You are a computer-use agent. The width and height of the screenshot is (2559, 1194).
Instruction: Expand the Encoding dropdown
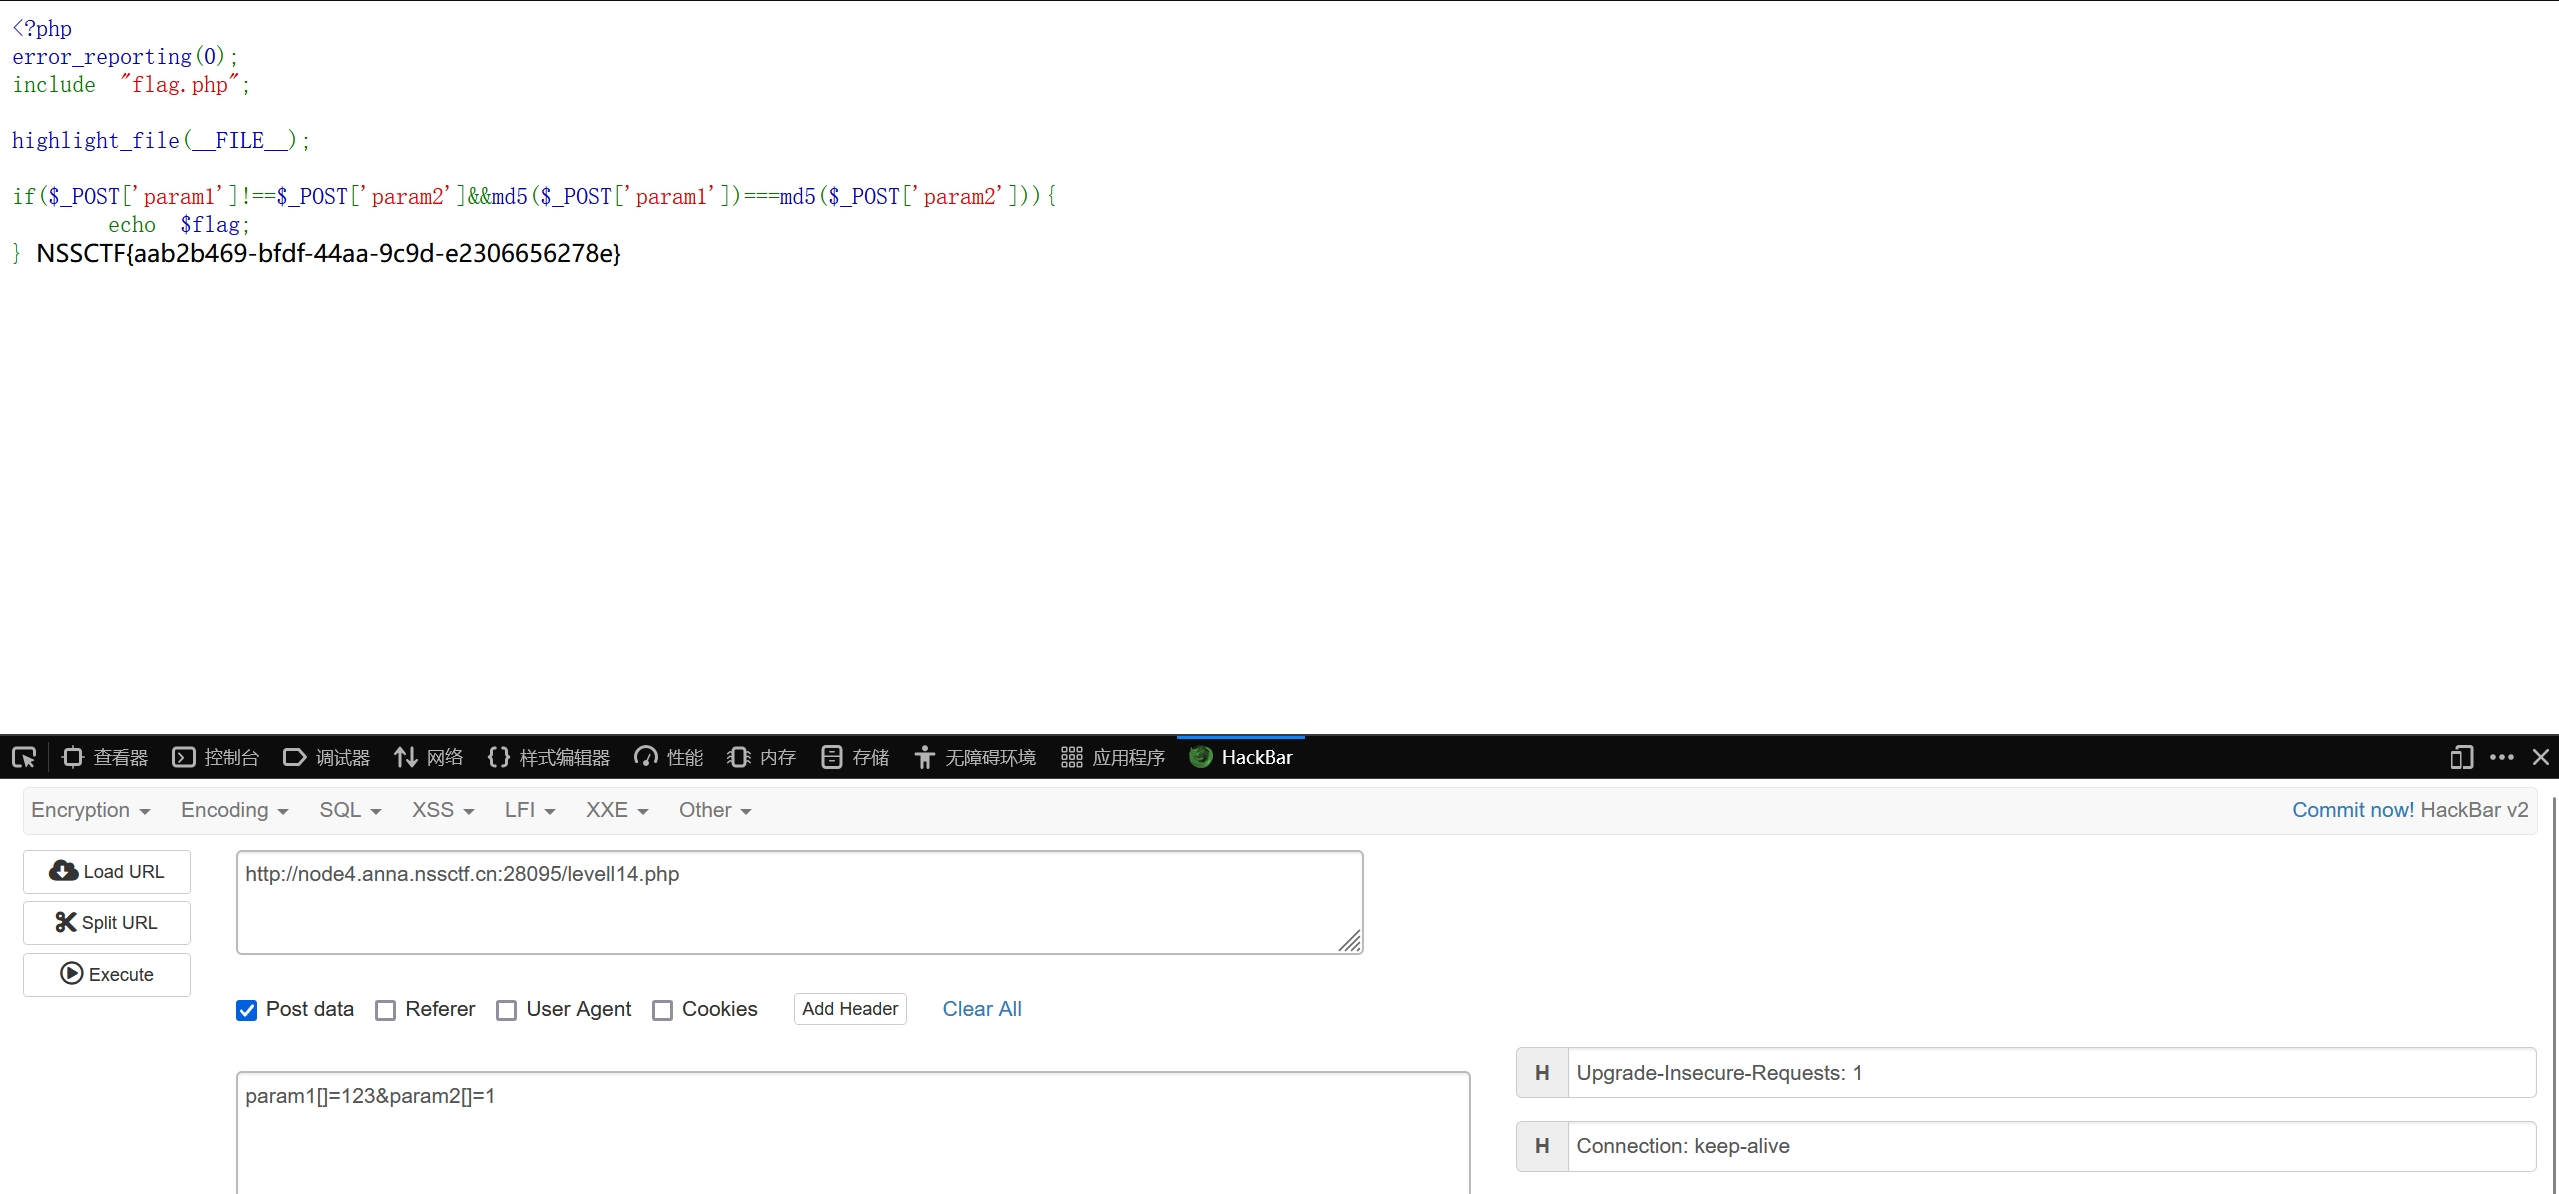pos(234,810)
